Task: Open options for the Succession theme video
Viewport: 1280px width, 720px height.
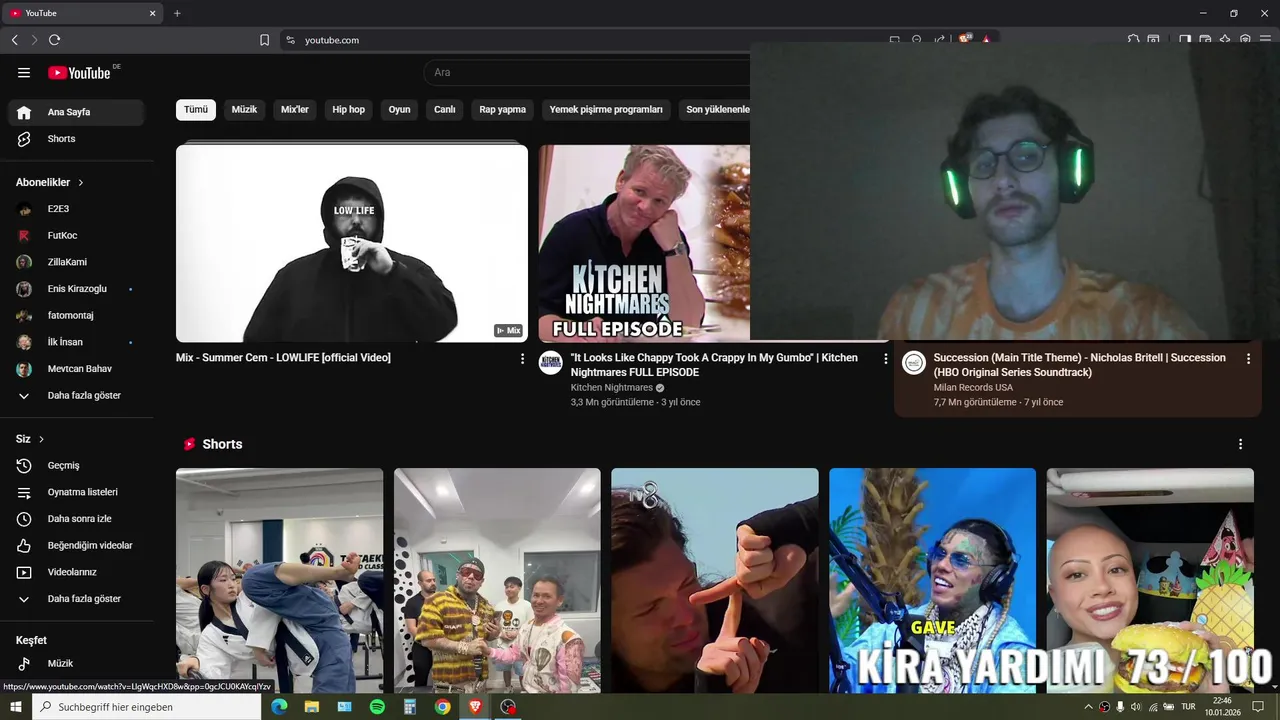Action: (x=1248, y=358)
